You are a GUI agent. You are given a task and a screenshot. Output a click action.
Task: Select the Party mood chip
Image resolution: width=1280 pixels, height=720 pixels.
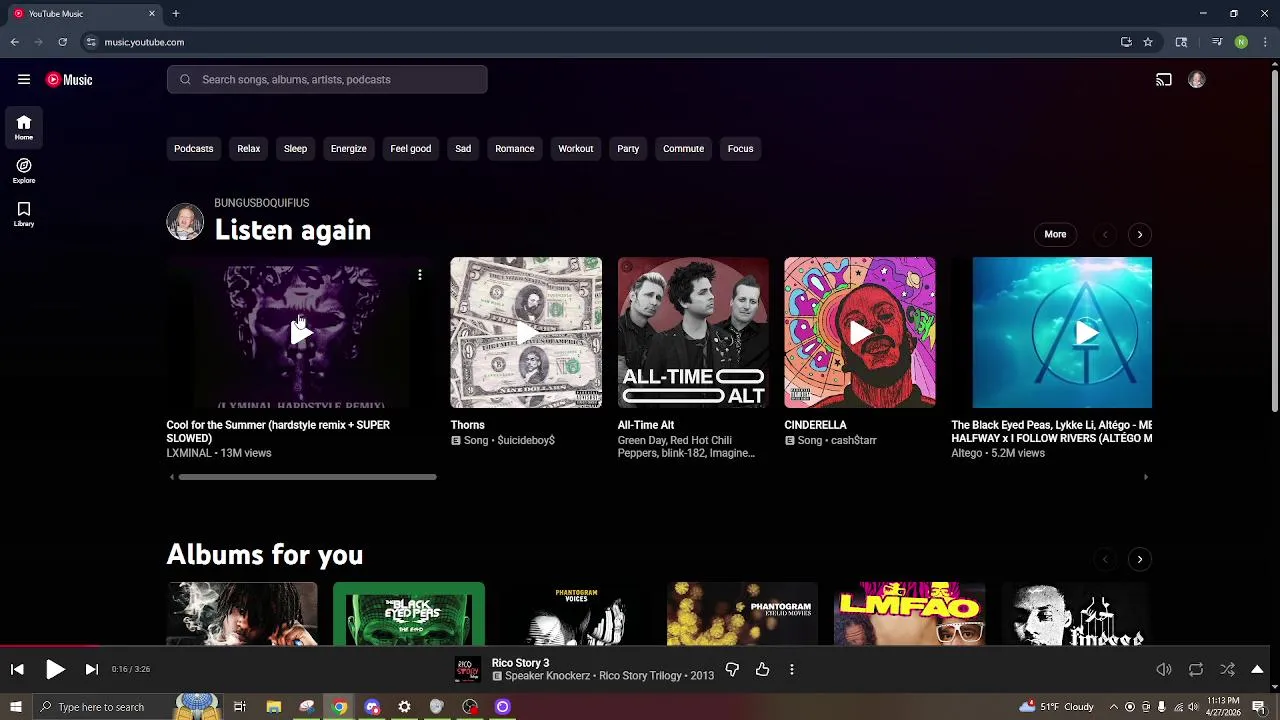click(x=628, y=149)
